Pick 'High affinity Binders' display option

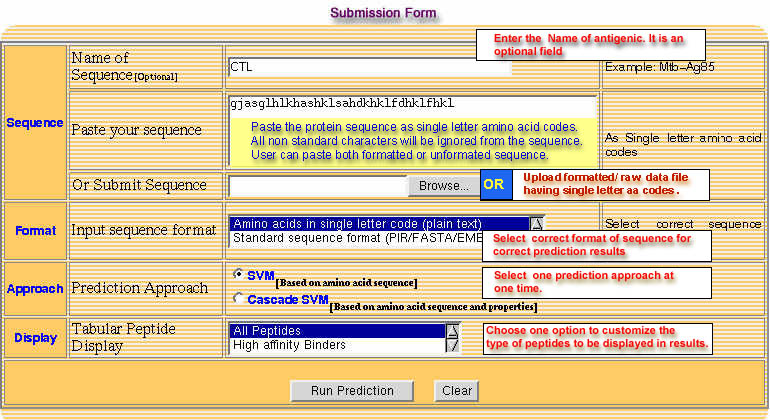[x=336, y=345]
